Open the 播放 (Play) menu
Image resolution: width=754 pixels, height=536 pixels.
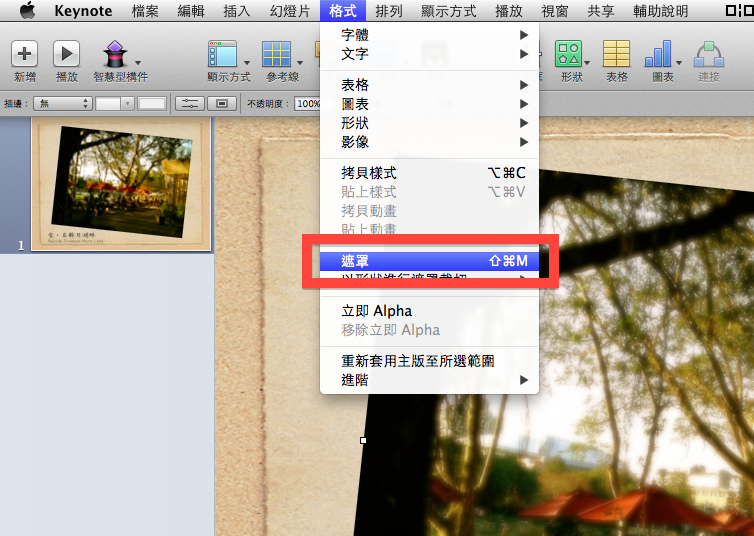click(x=509, y=11)
